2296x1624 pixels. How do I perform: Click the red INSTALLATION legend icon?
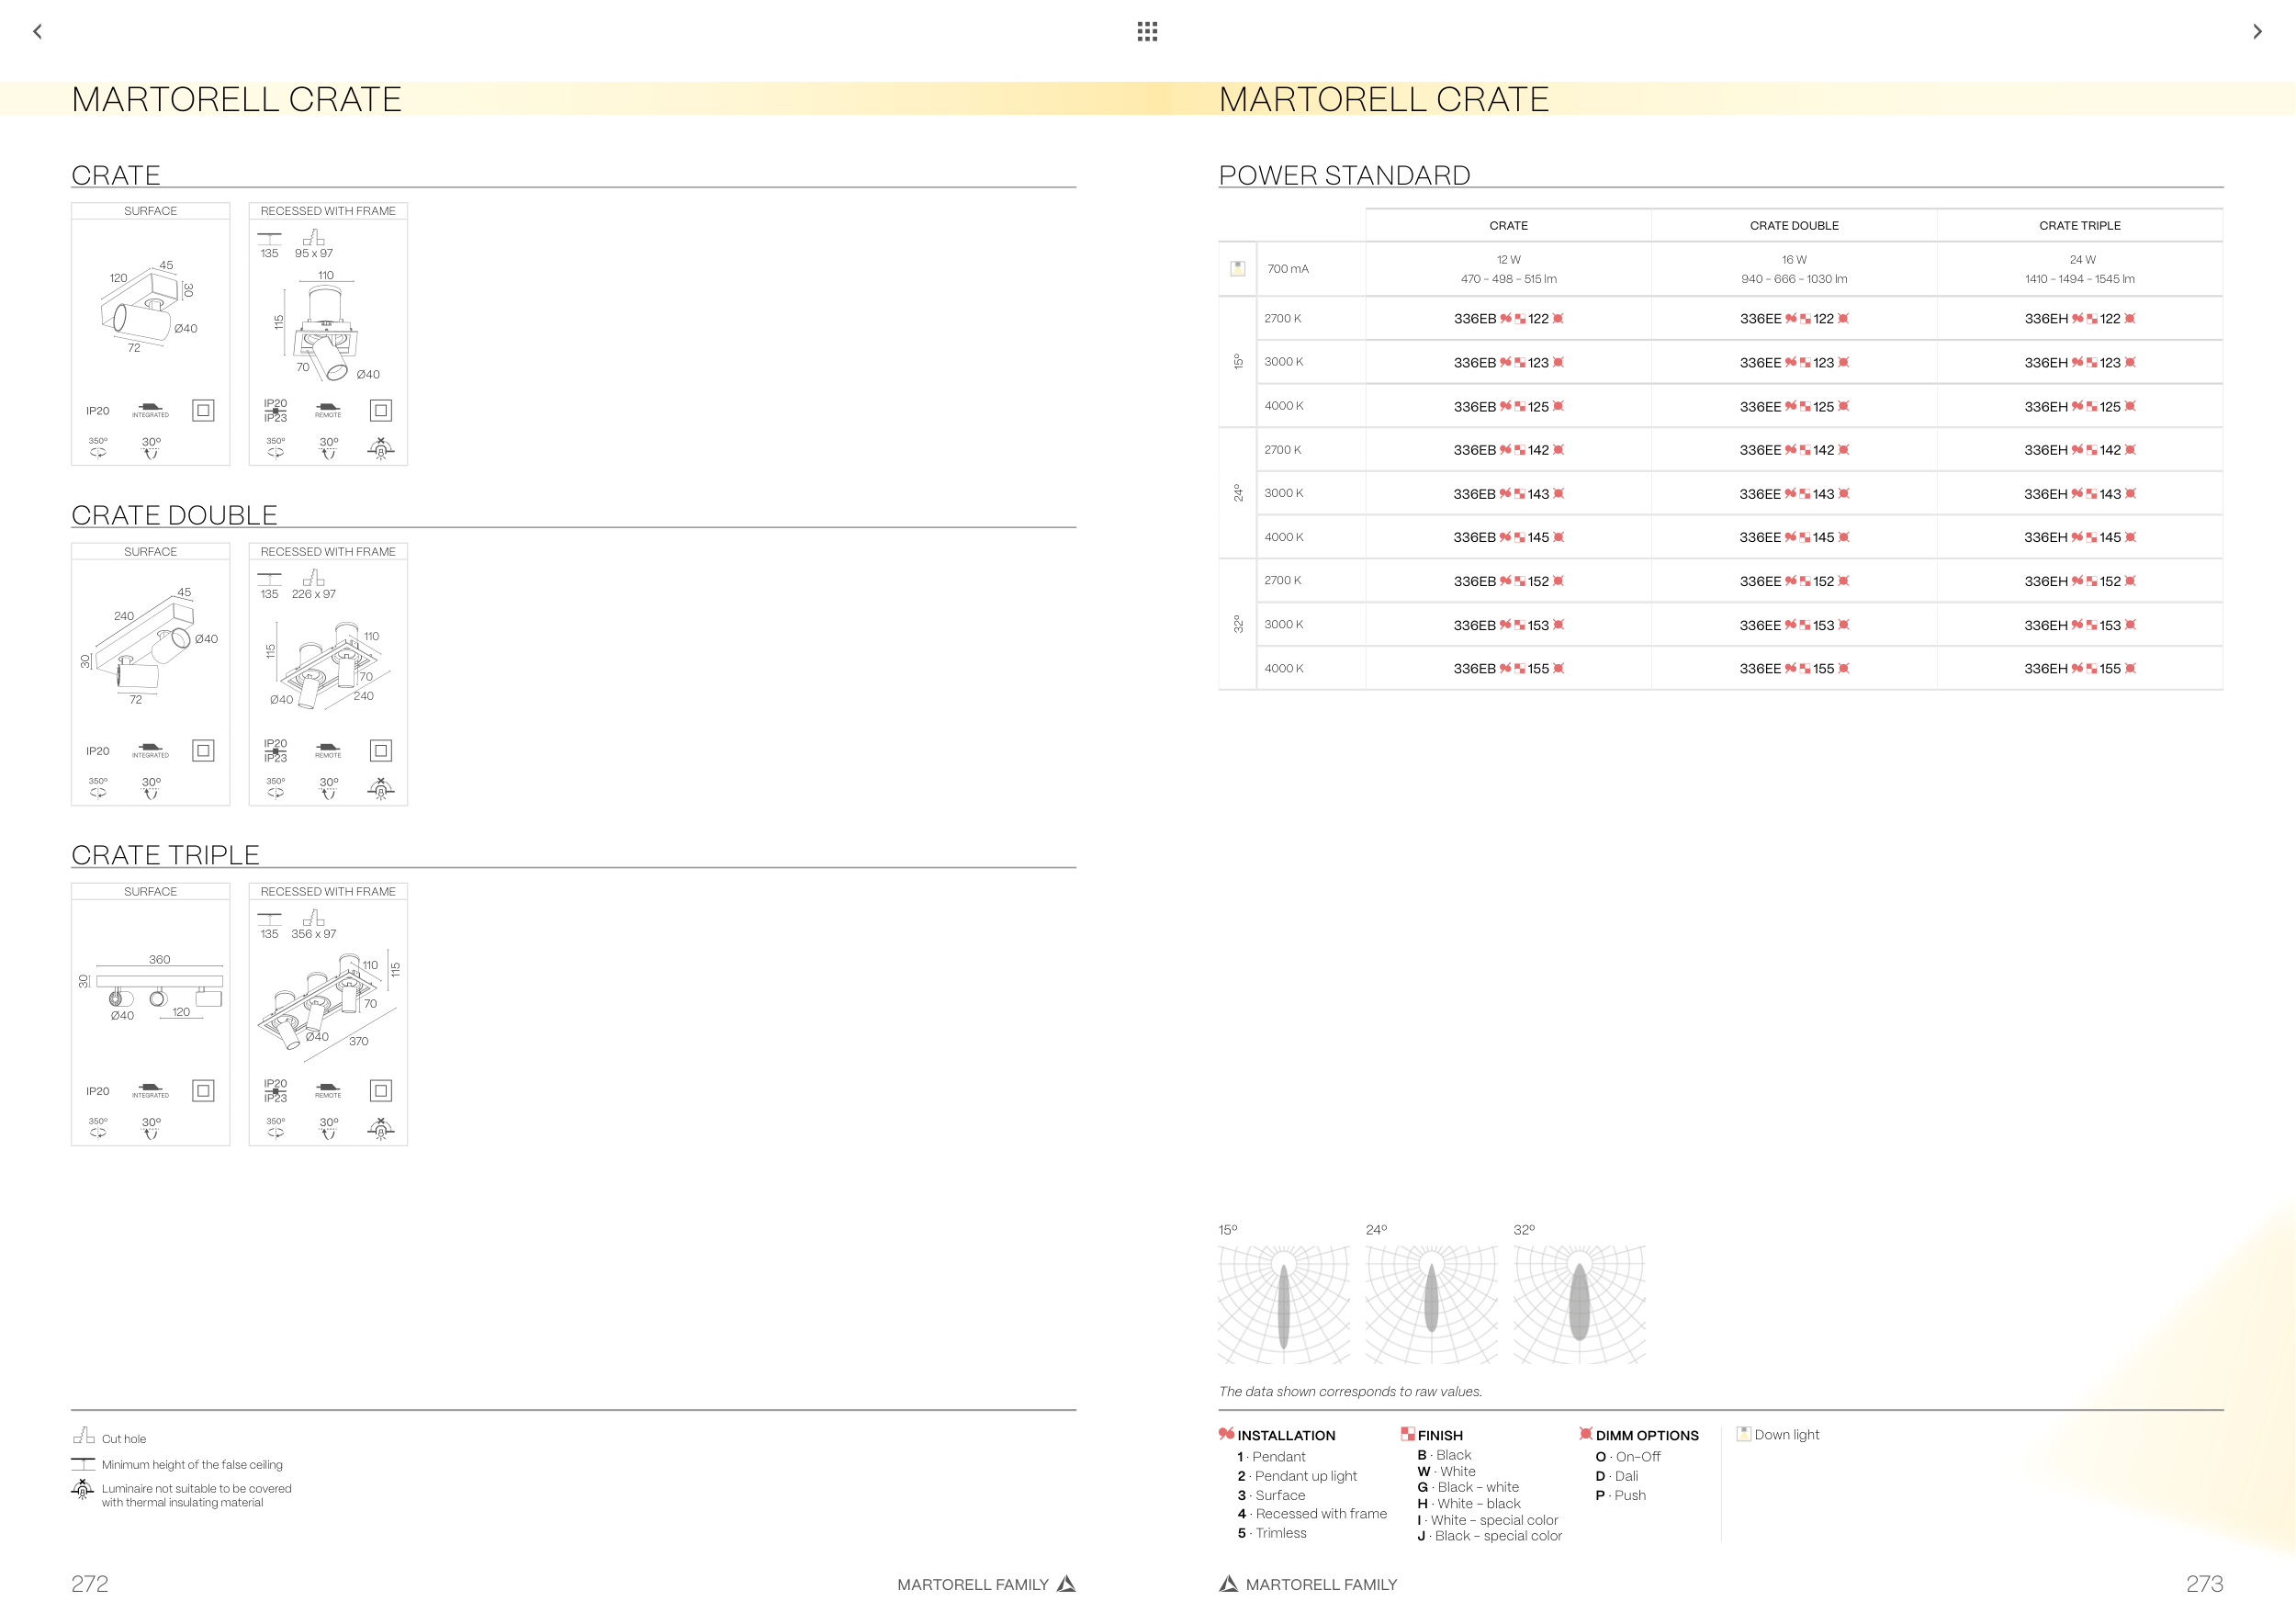pyautogui.click(x=1226, y=1433)
